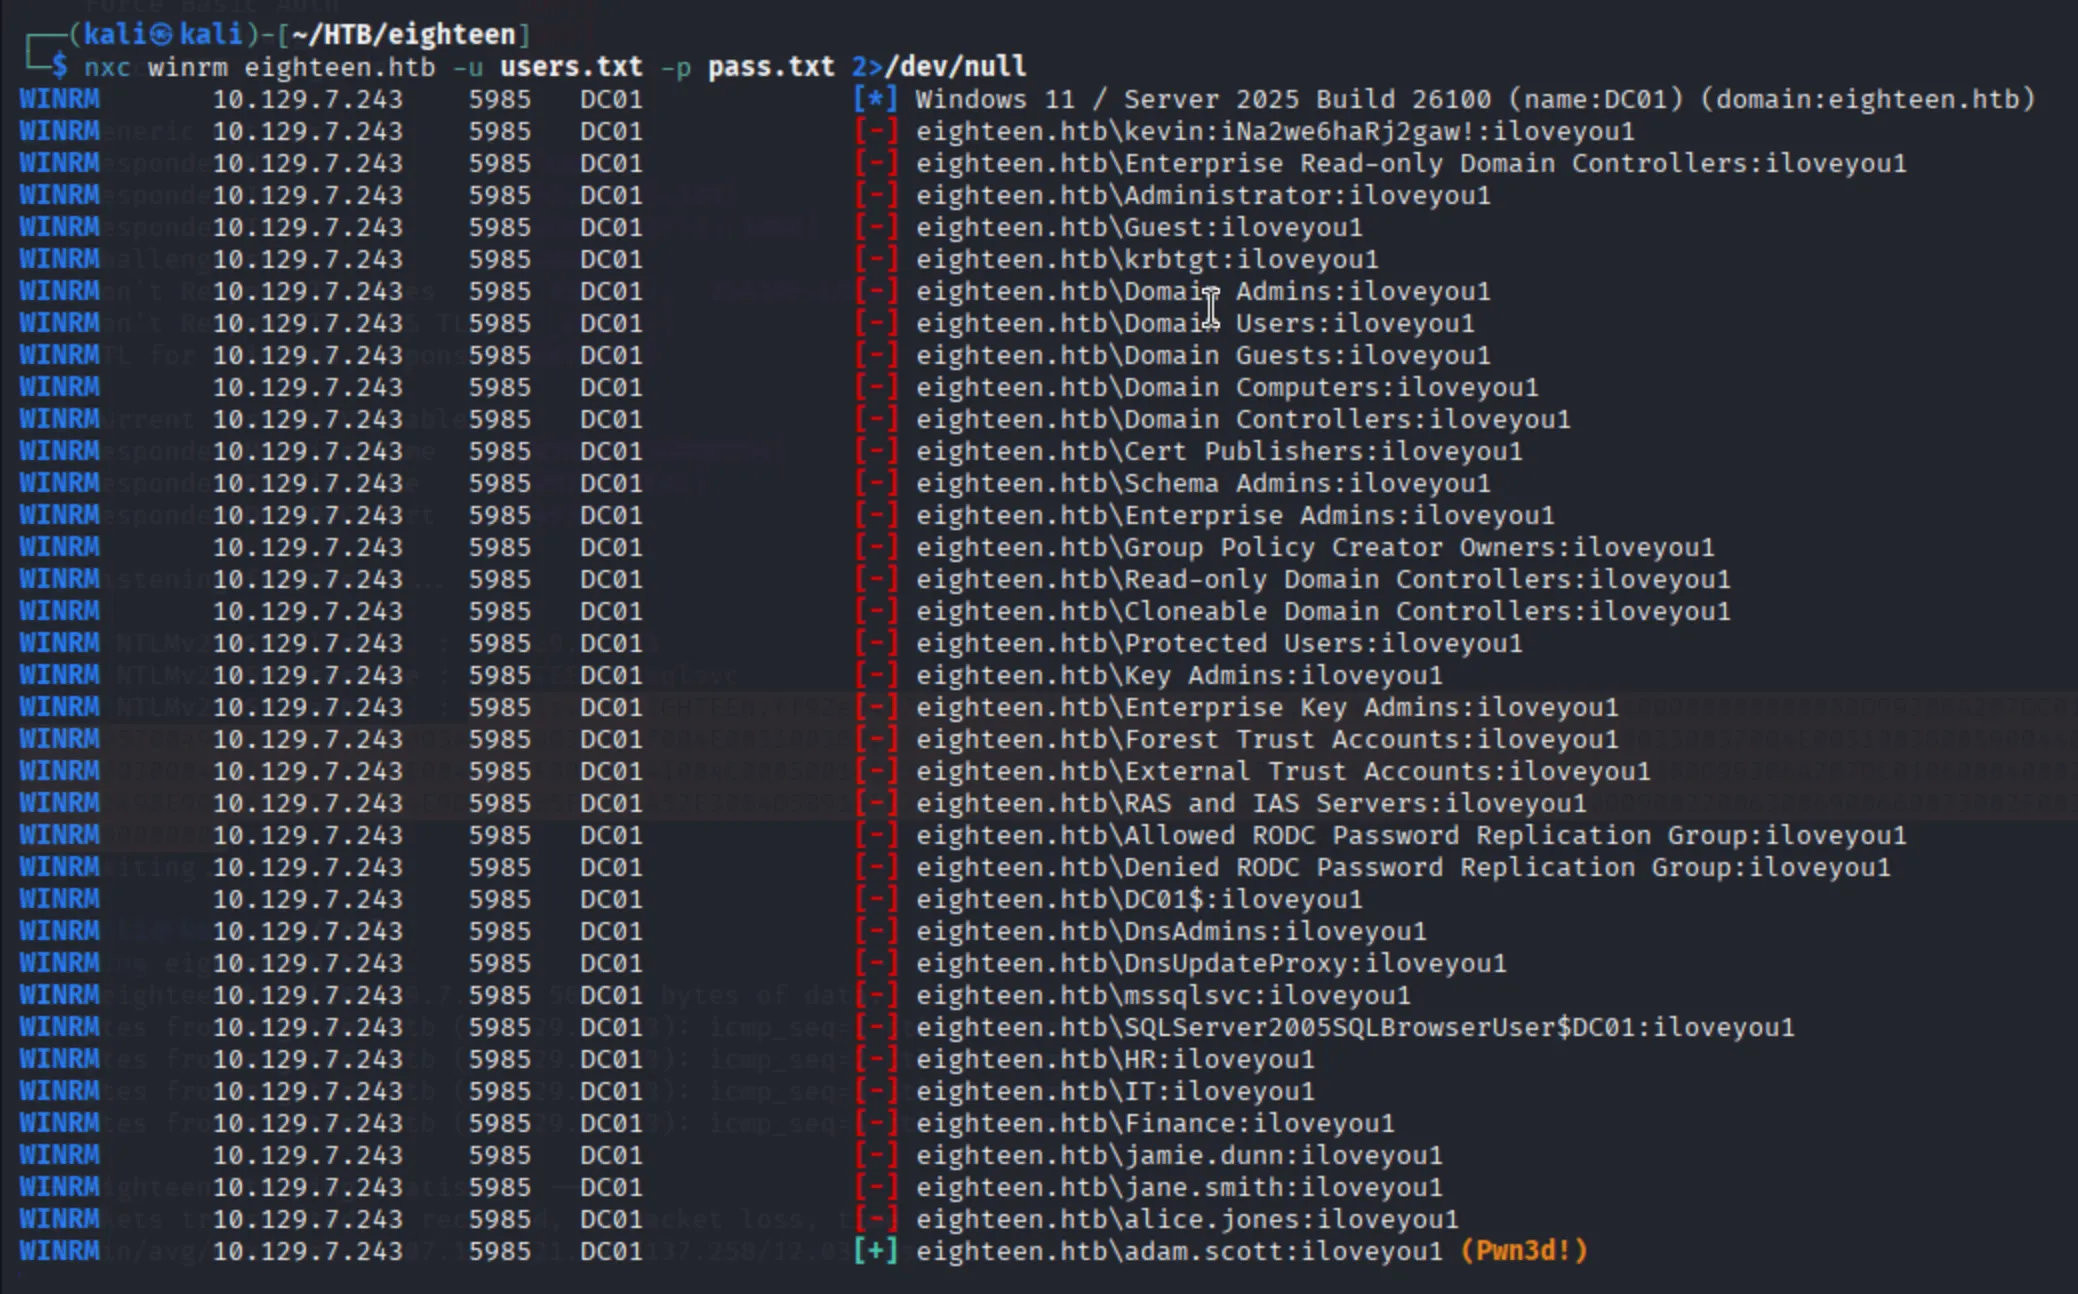Screen dimensions: 2078x1294
Task: Click red [-] marker beside jamie.dunn line
Action: (x=876, y=1156)
